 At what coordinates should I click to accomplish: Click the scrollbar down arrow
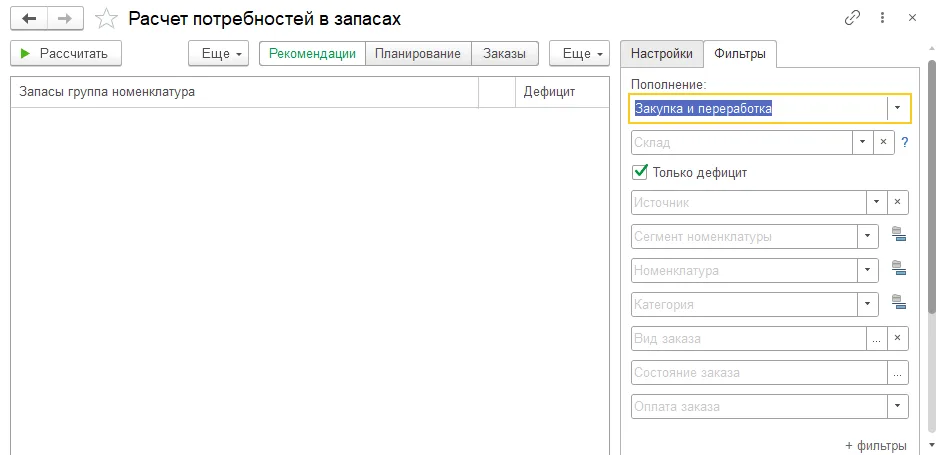point(932,446)
